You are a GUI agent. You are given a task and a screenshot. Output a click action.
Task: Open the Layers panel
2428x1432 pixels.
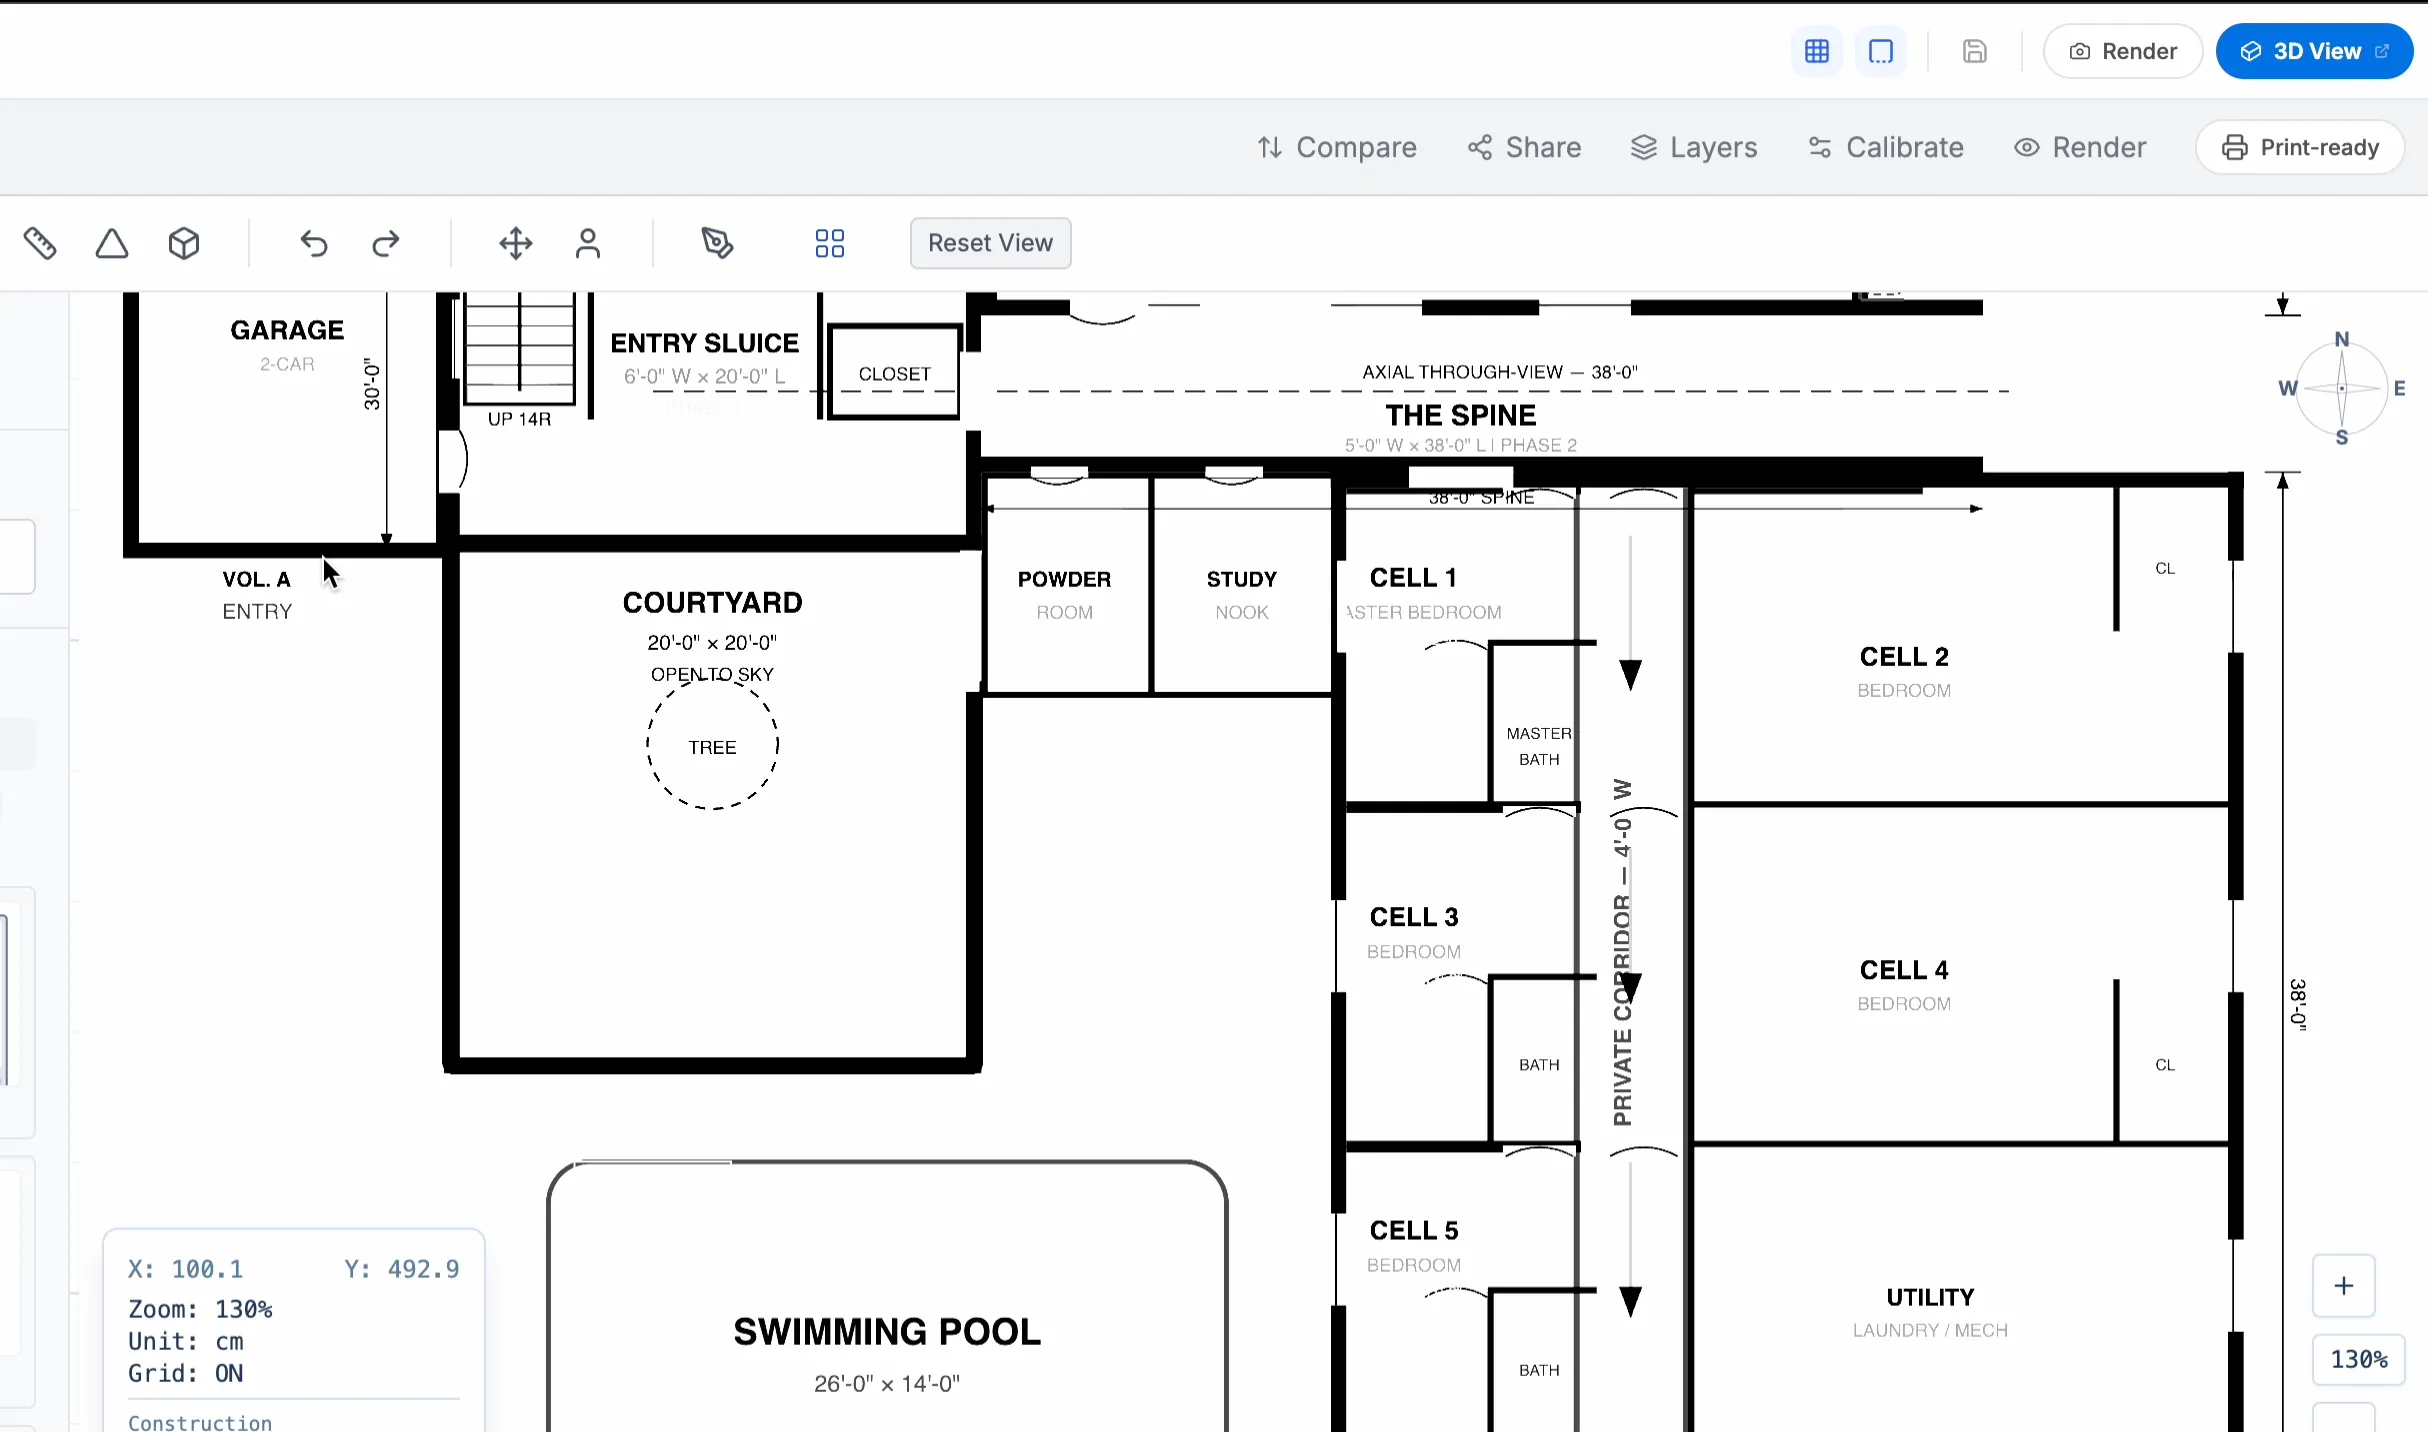coord(1694,148)
